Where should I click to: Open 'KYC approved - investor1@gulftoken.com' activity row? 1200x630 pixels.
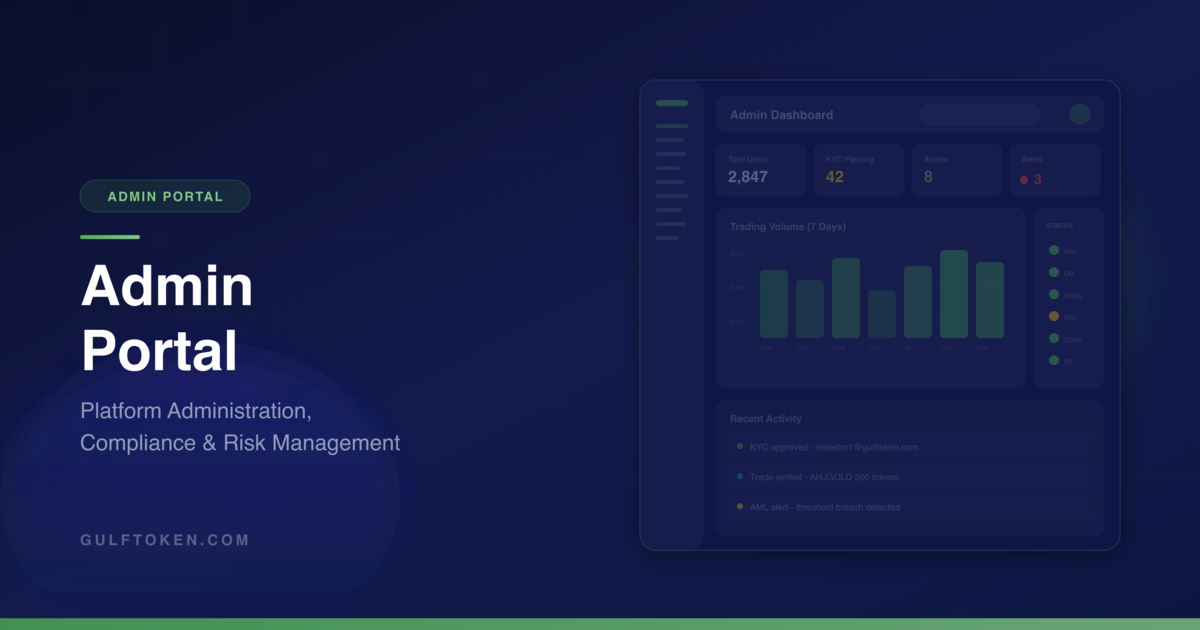910,447
